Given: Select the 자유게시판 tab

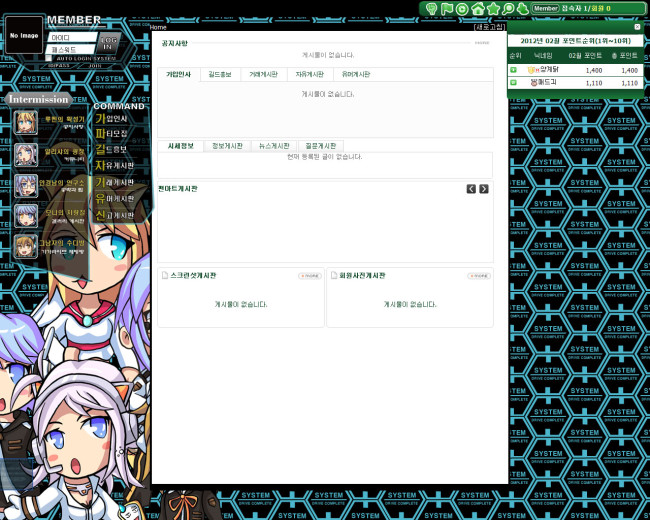Looking at the screenshot, I should (310, 75).
